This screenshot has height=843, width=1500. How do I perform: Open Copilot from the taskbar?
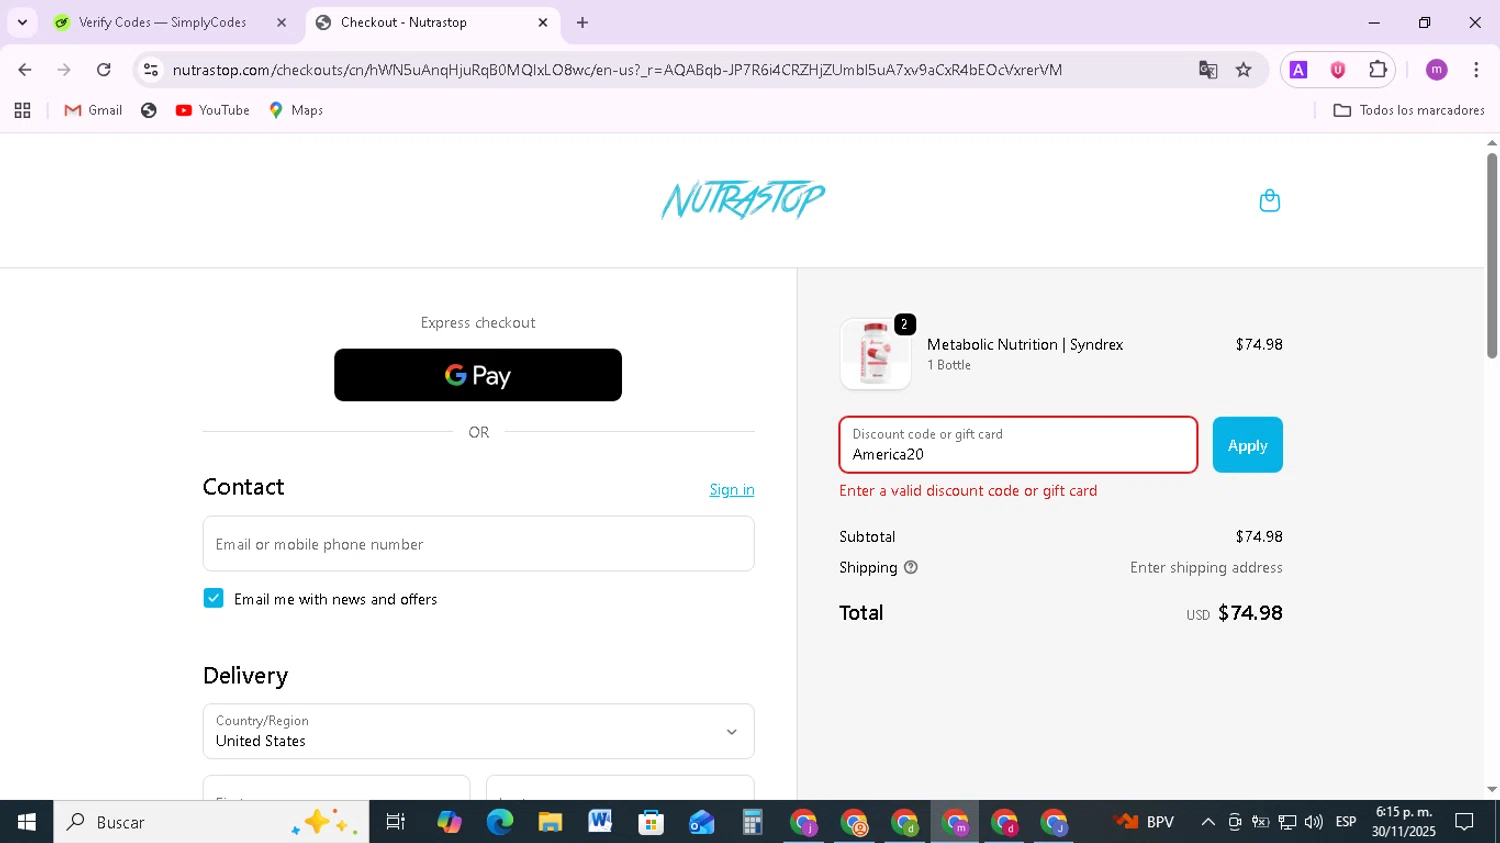click(449, 822)
